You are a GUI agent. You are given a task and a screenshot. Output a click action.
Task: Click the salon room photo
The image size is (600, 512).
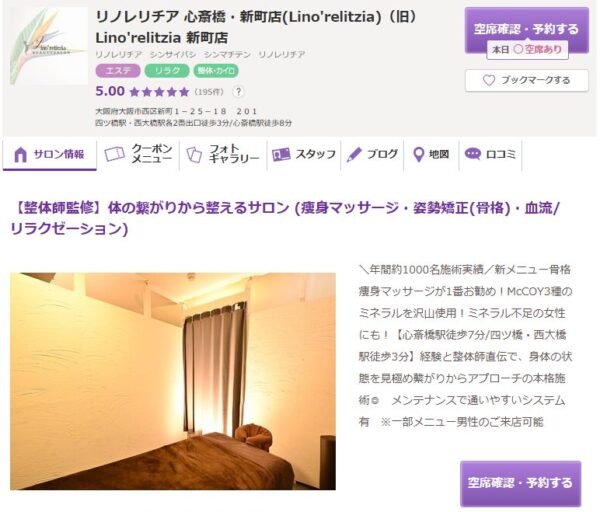click(173, 381)
